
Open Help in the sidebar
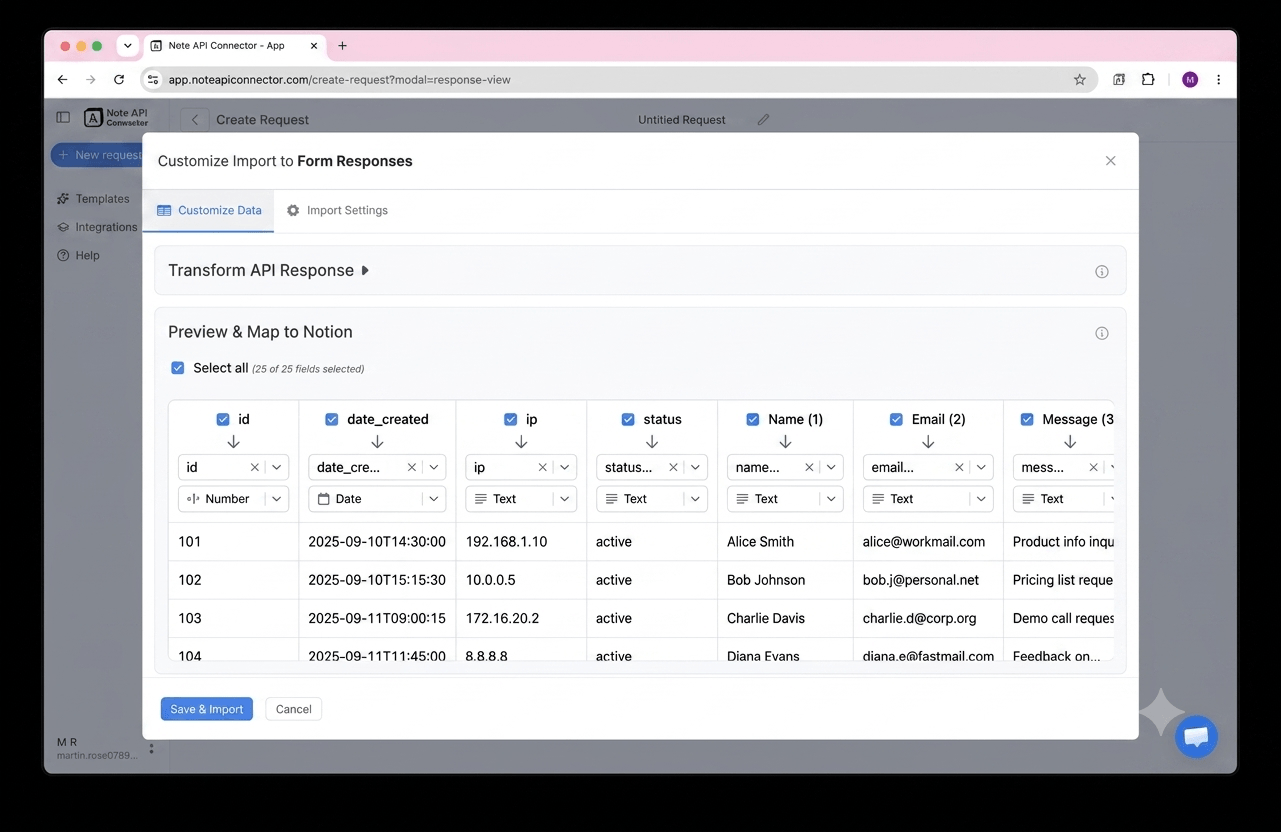point(79,255)
